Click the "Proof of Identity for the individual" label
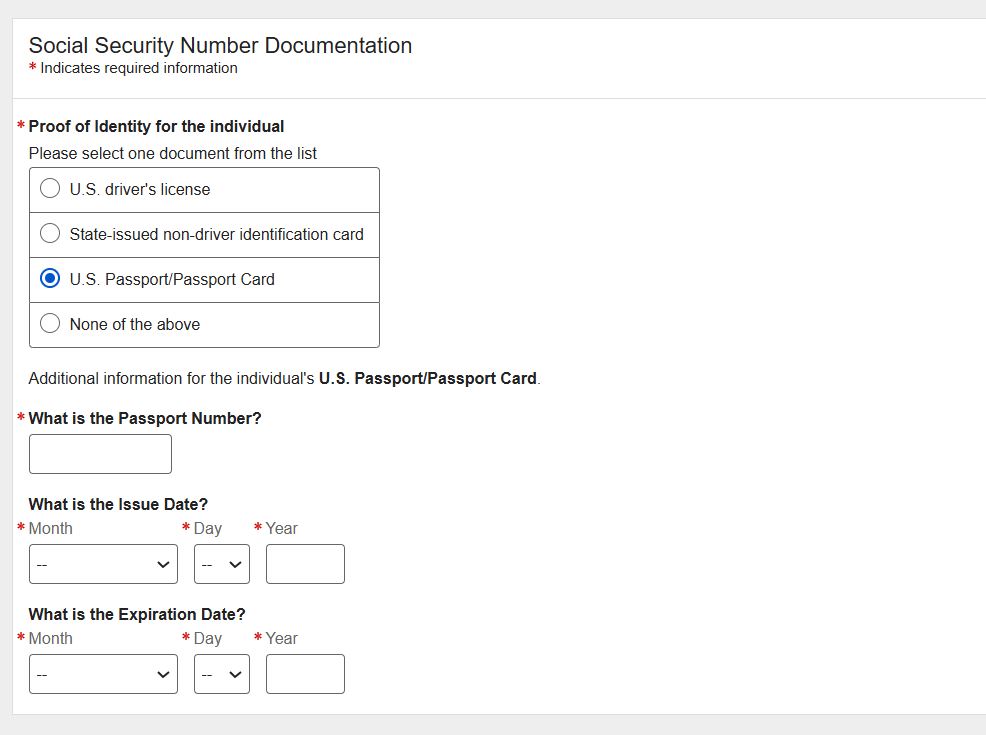This screenshot has height=735, width=986. click(156, 126)
